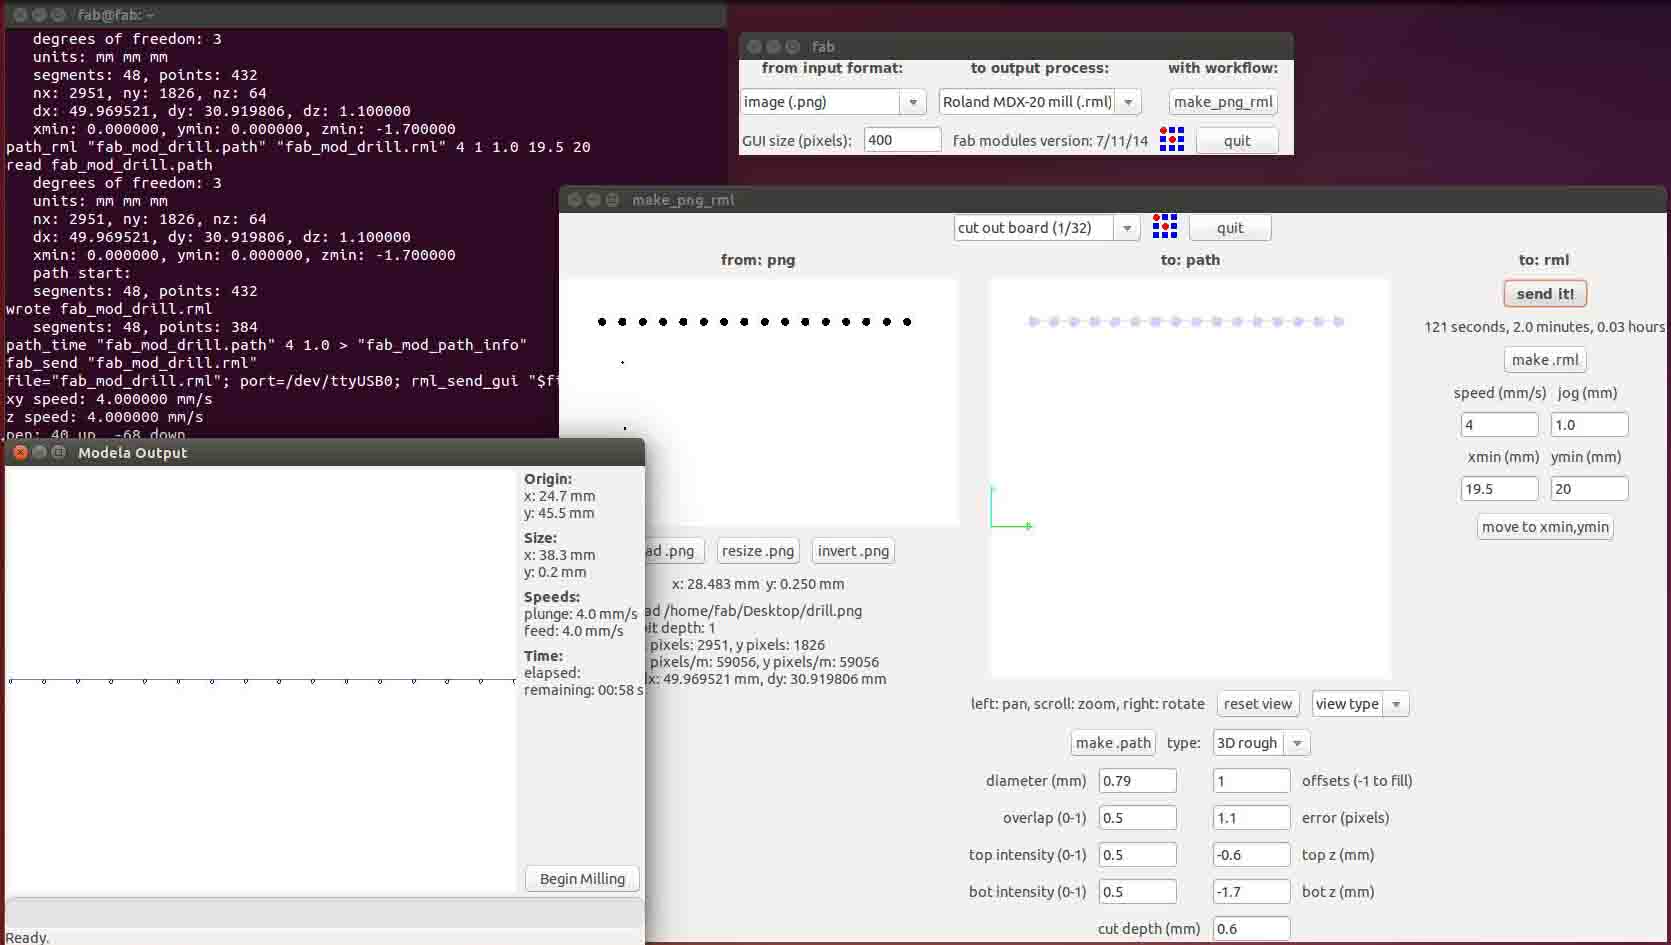
Task: Open the input format dropdown image (.png)
Action: click(832, 102)
